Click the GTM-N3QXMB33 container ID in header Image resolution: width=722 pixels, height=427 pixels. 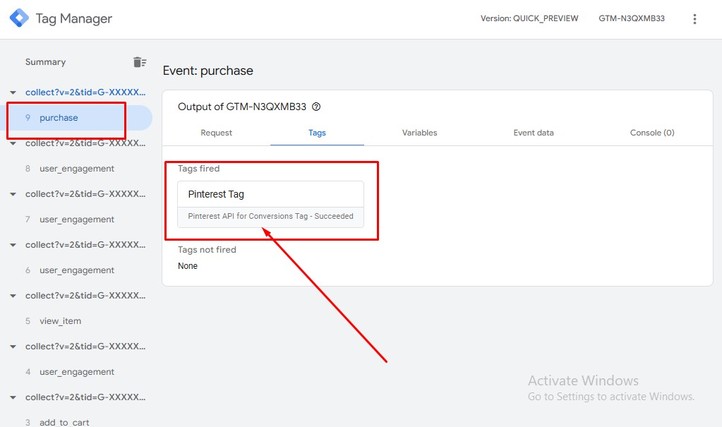[632, 19]
